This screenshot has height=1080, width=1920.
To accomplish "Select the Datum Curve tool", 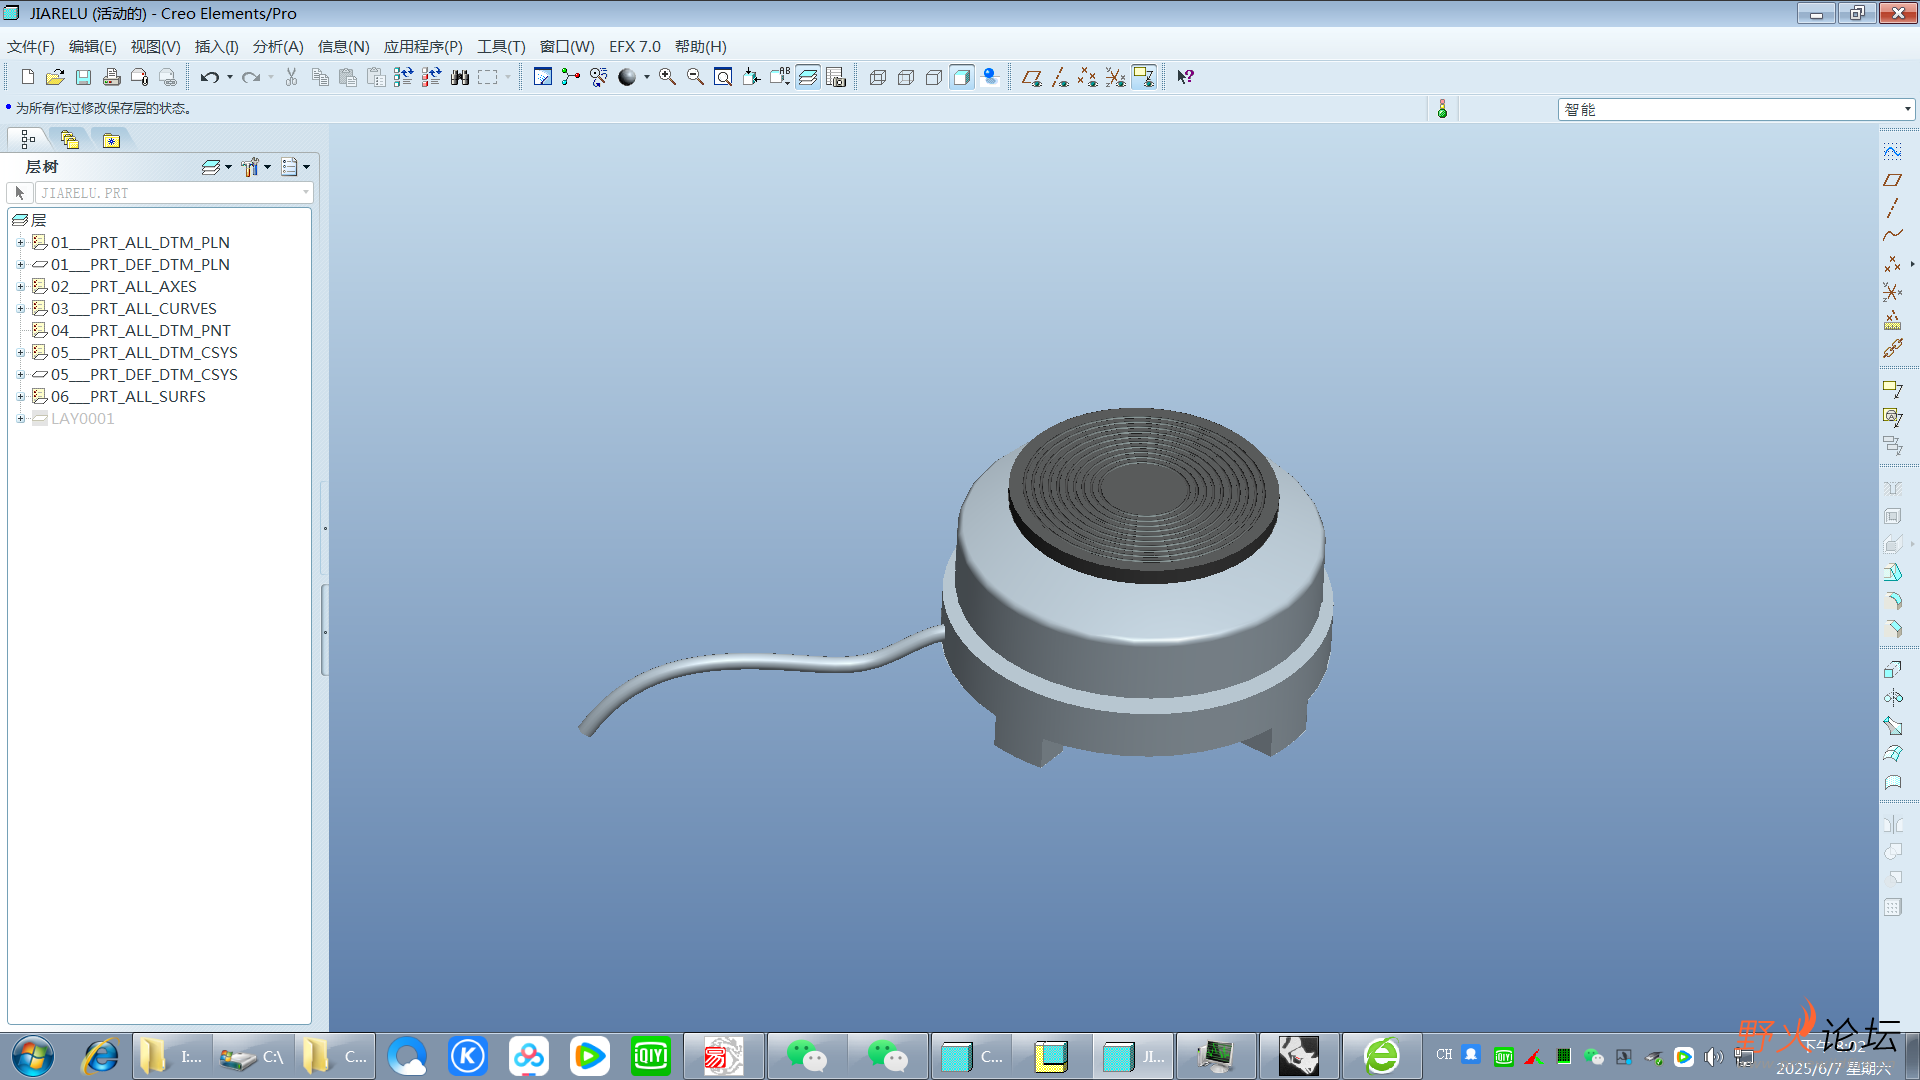I will [1892, 236].
